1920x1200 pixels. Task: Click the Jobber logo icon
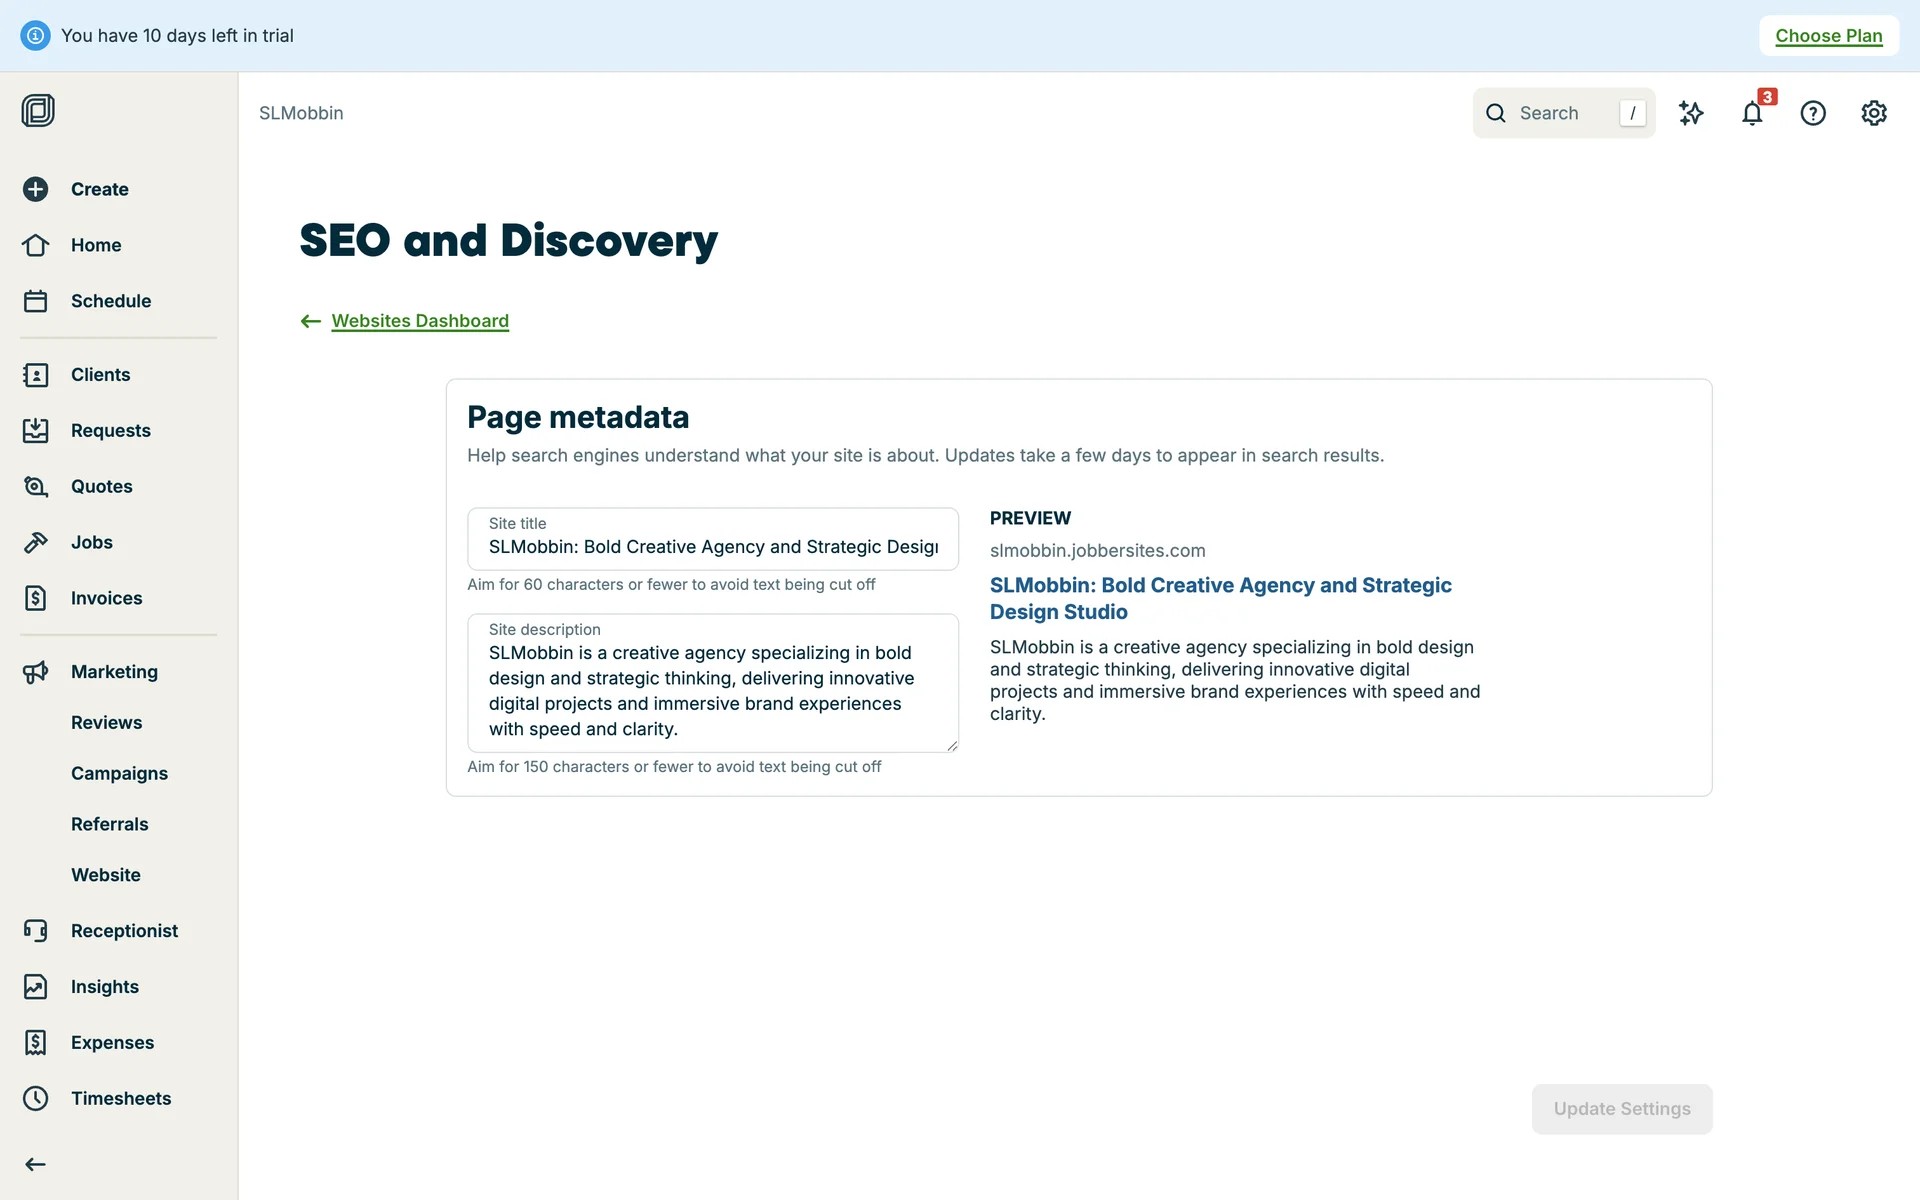38,110
